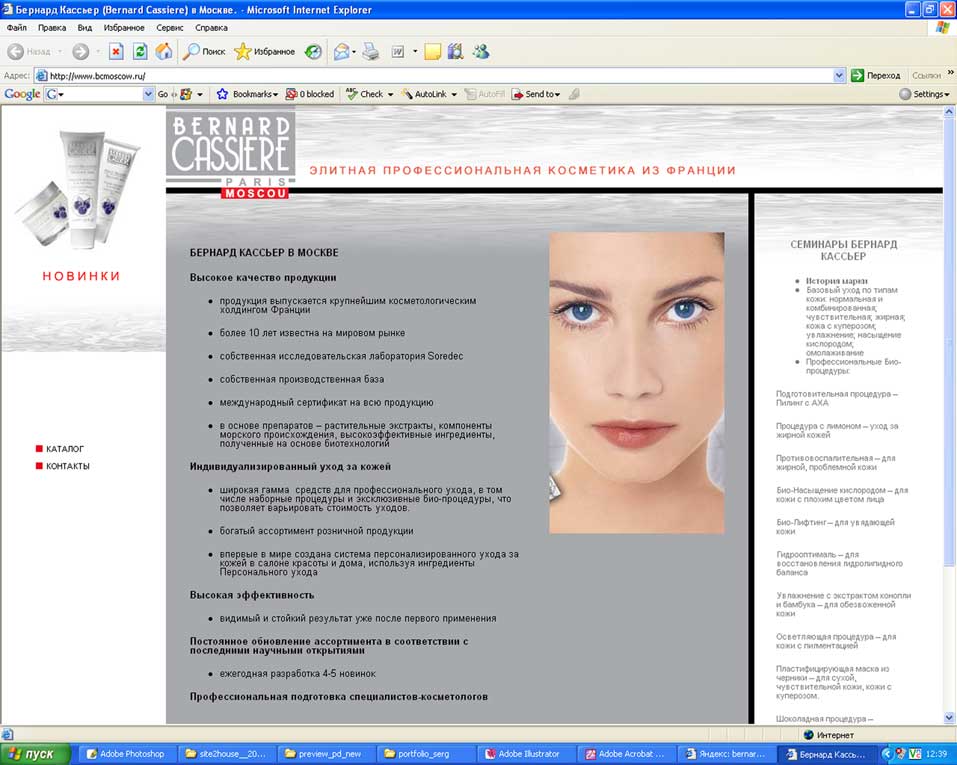
Task: Expand the Google toolbar Settings menu
Action: pyautogui.click(x=924, y=94)
